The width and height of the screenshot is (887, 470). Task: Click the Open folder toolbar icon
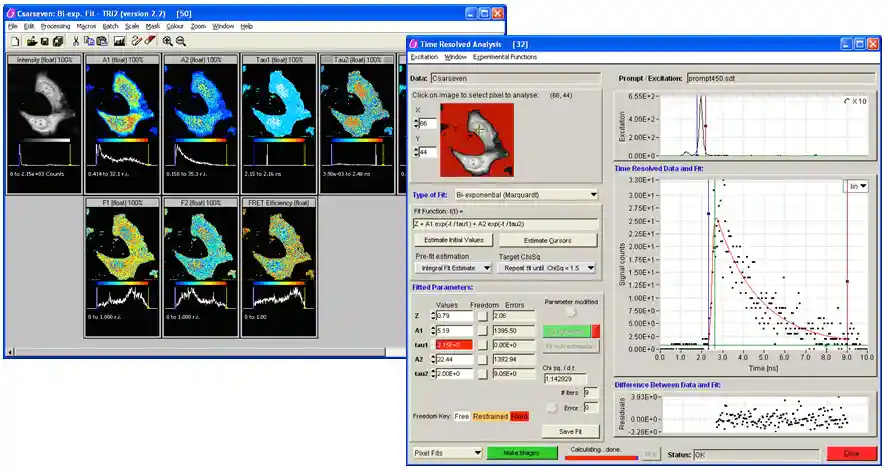[31, 41]
